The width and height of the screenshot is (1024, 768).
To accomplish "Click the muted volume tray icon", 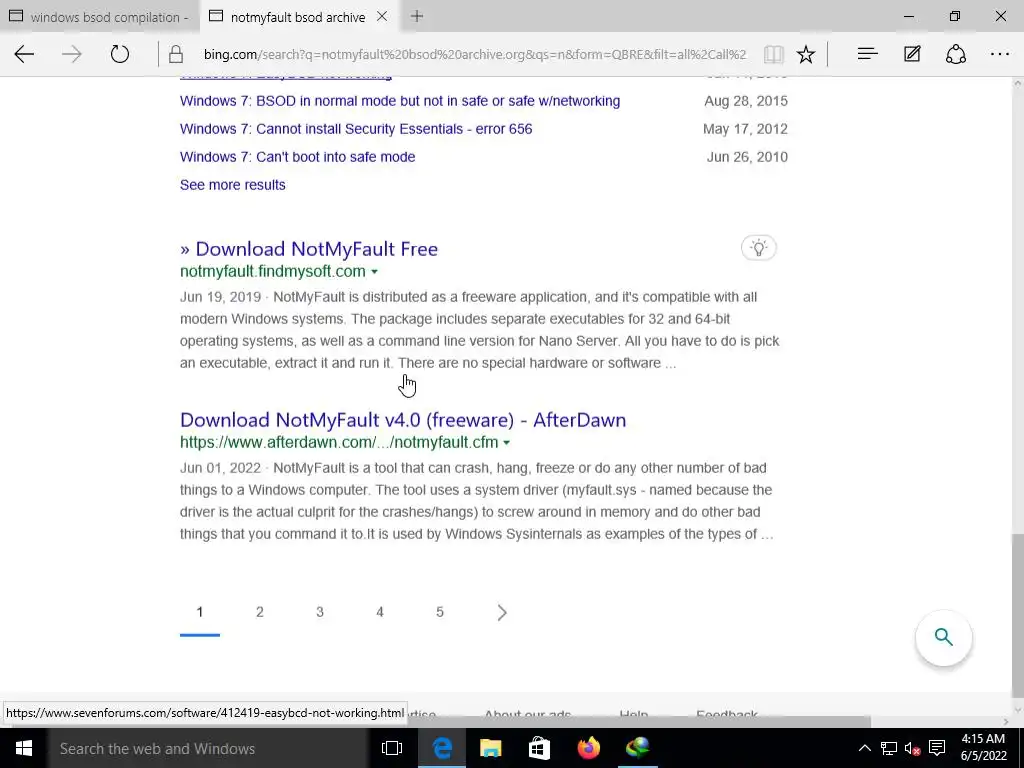I will tap(912, 748).
